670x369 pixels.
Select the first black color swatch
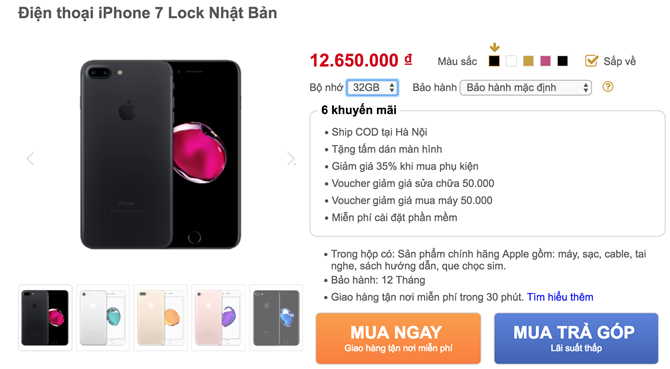coord(494,61)
